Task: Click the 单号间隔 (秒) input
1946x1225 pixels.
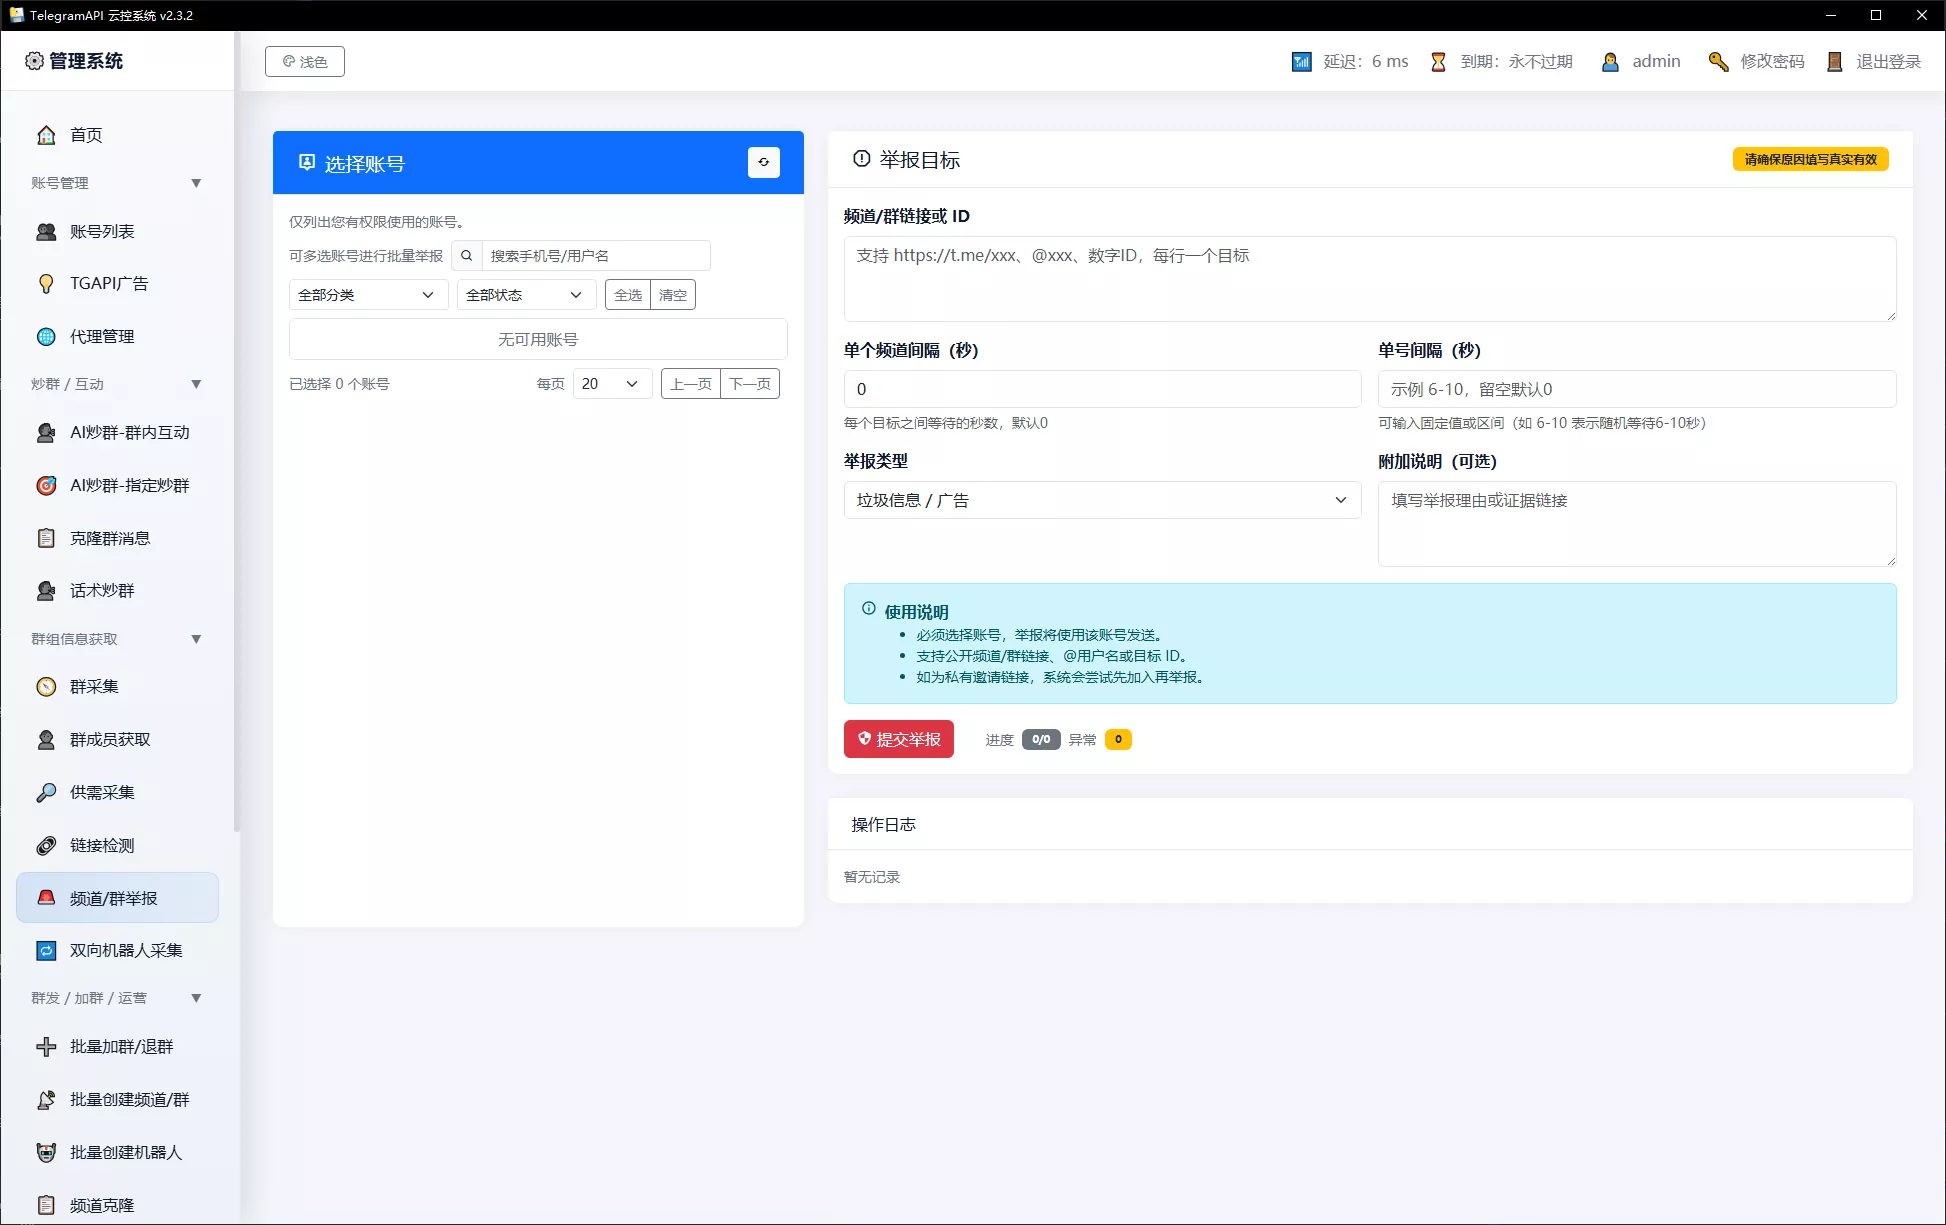Action: coord(1637,389)
